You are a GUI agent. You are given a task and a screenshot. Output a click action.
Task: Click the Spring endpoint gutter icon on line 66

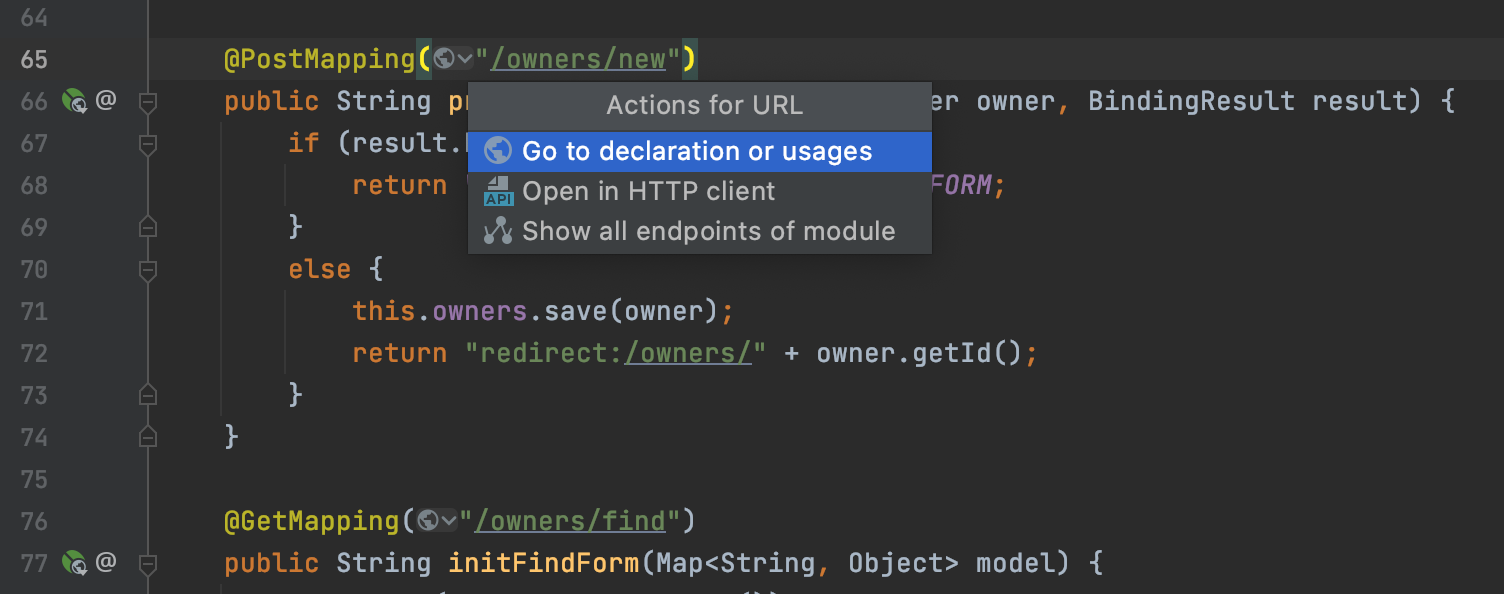click(74, 101)
